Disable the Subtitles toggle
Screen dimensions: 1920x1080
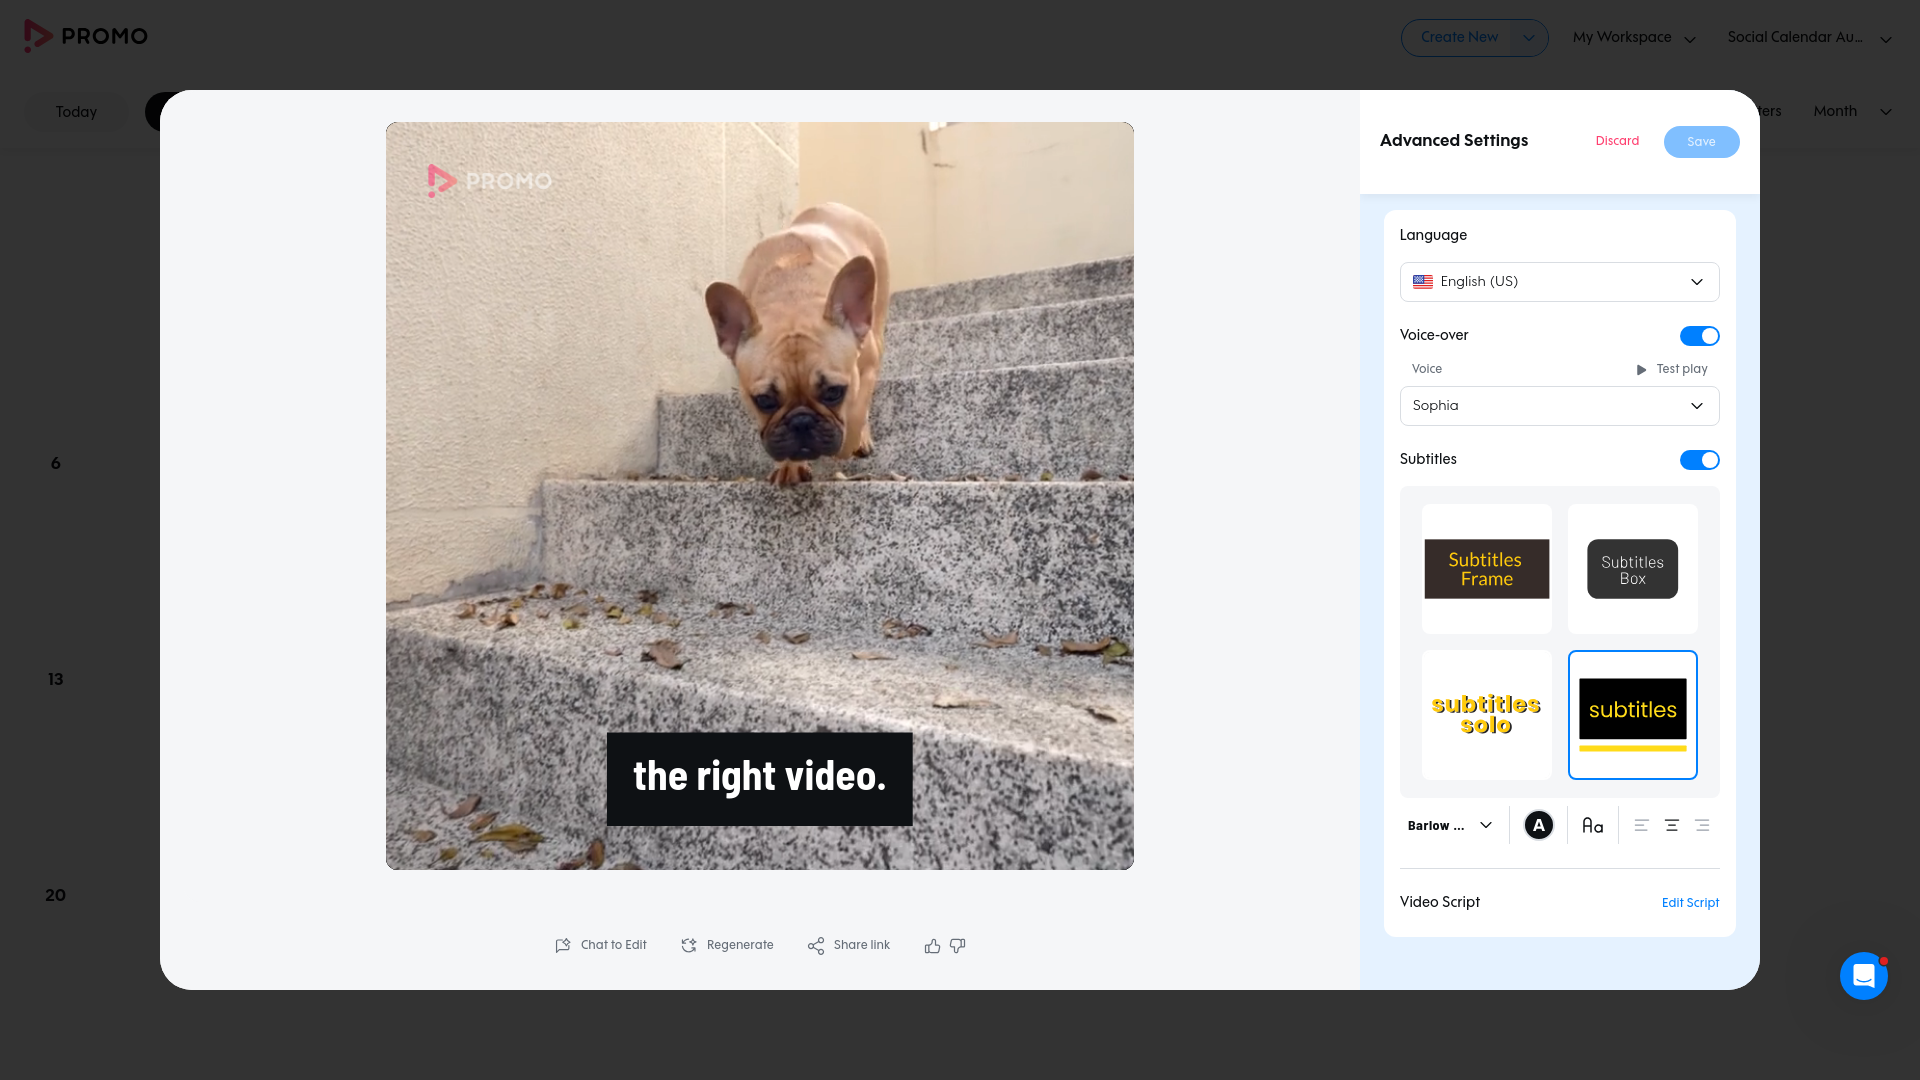[x=1699, y=460]
